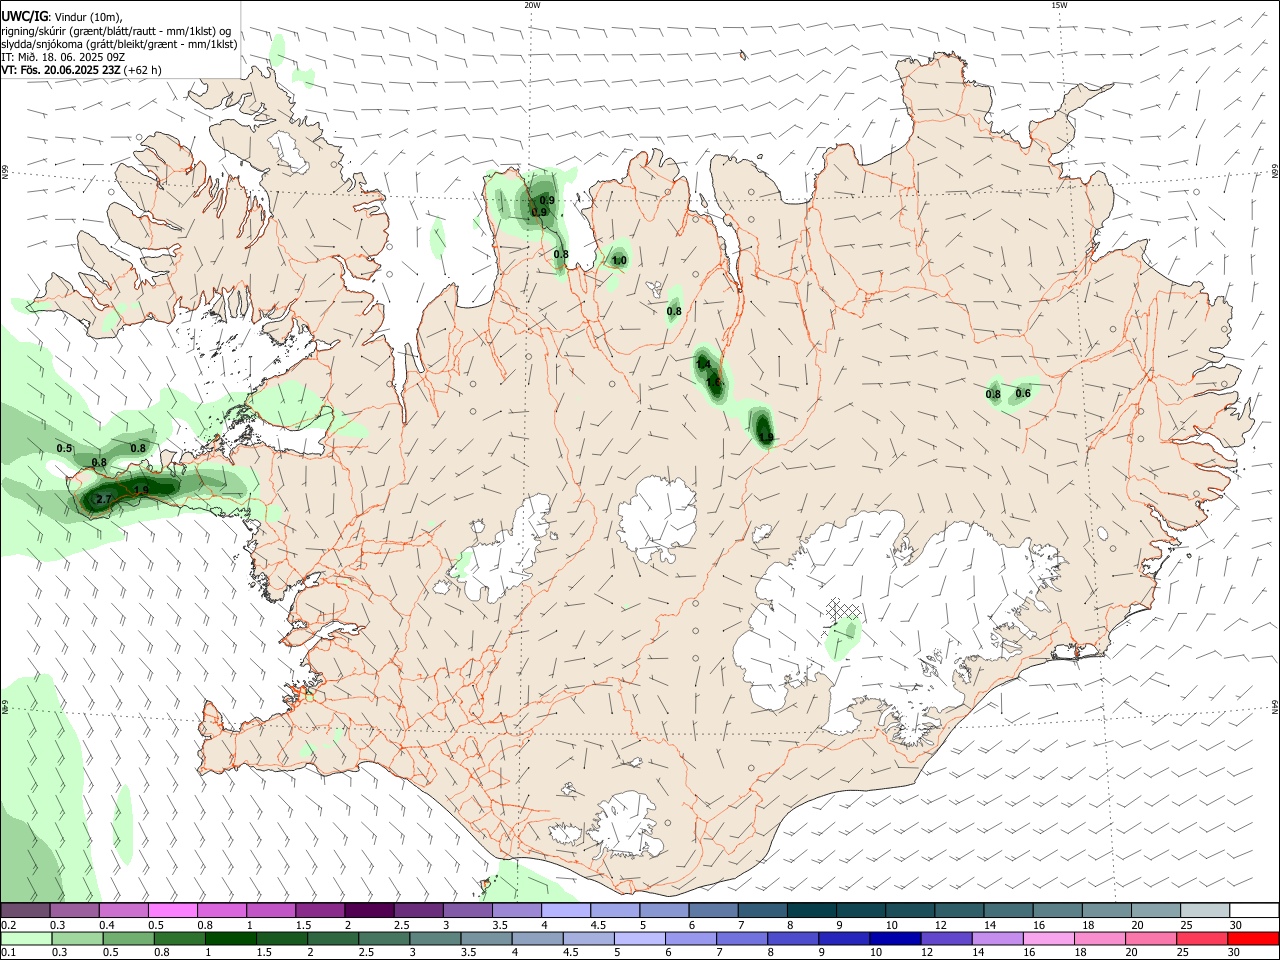
Task: Select the 20W longitude label
Action: (x=532, y=5)
